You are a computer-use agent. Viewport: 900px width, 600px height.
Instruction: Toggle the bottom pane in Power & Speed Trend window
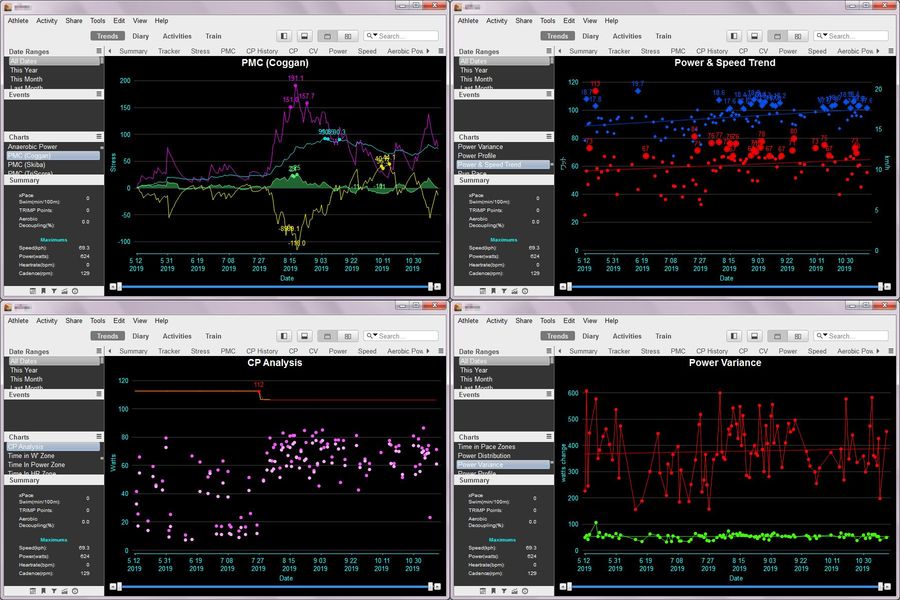coord(754,36)
